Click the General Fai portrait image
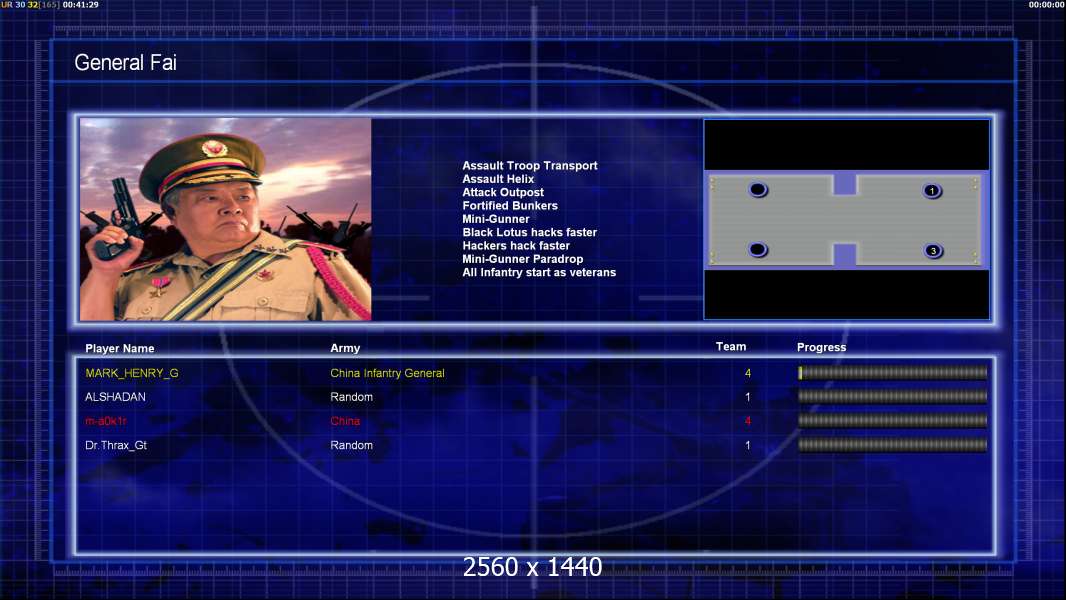 coord(225,219)
